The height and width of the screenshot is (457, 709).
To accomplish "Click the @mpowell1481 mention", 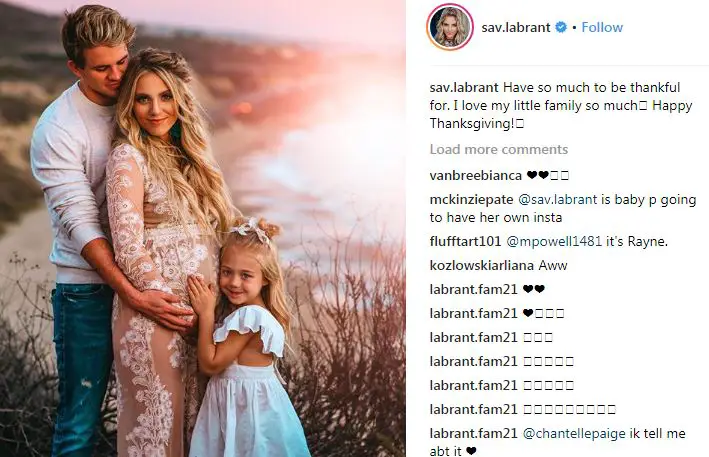I will pyautogui.click(x=554, y=241).
